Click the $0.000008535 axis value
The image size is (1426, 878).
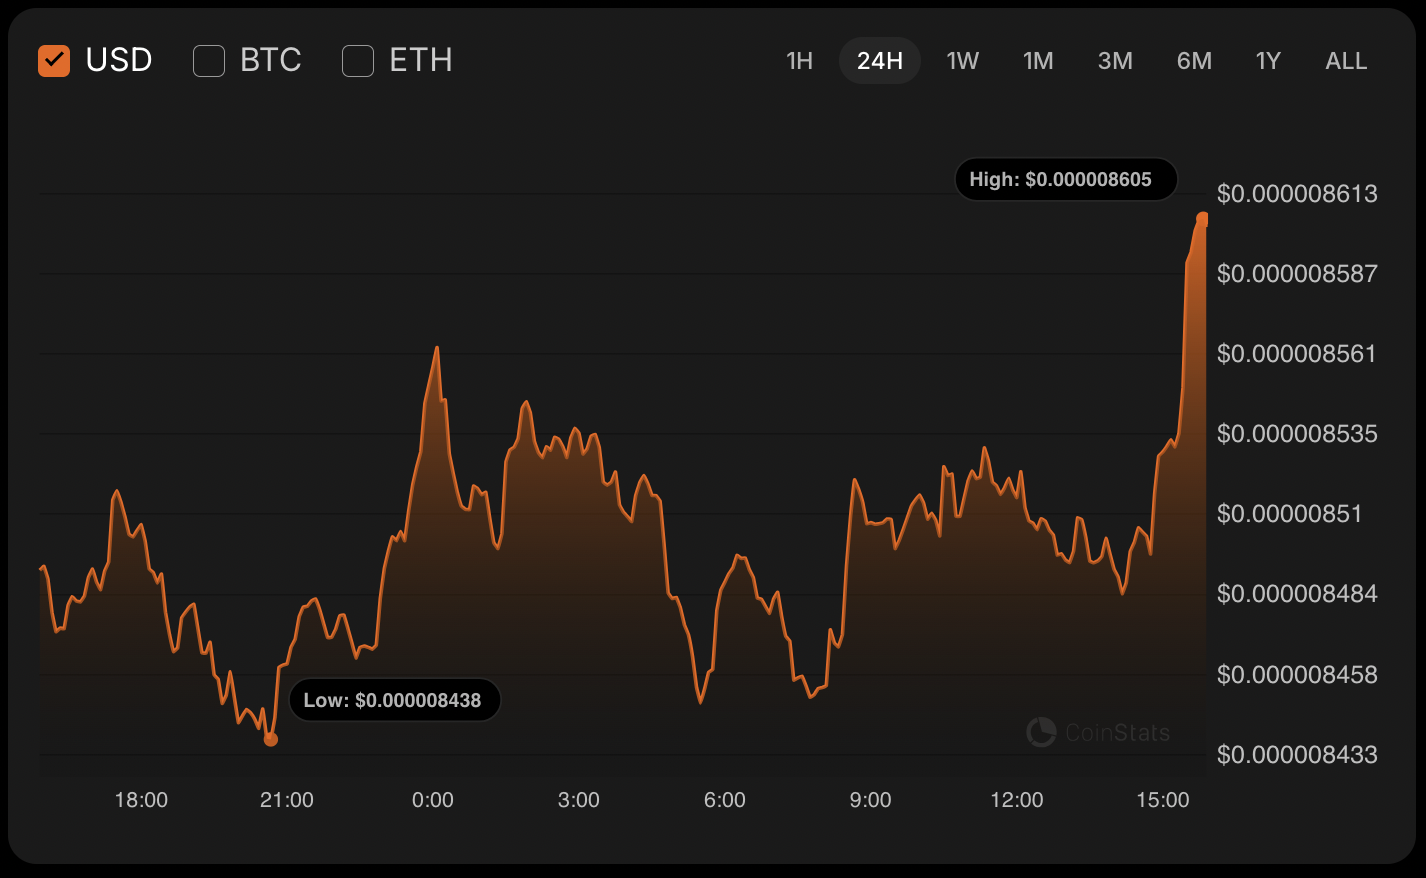coord(1297,433)
